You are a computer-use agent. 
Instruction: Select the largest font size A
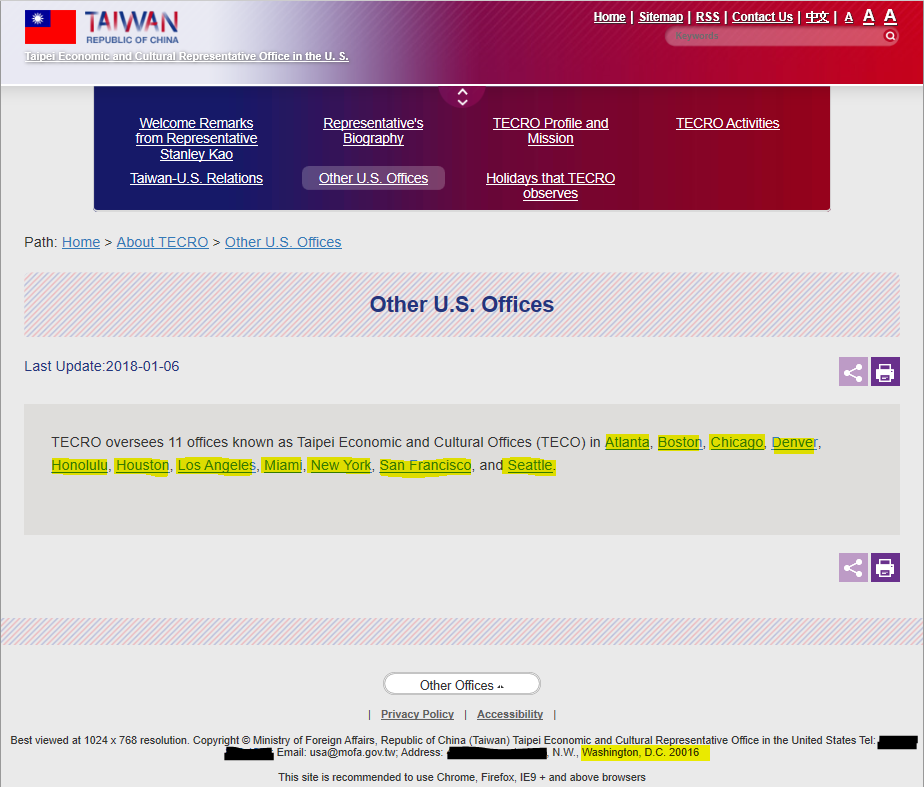(890, 16)
